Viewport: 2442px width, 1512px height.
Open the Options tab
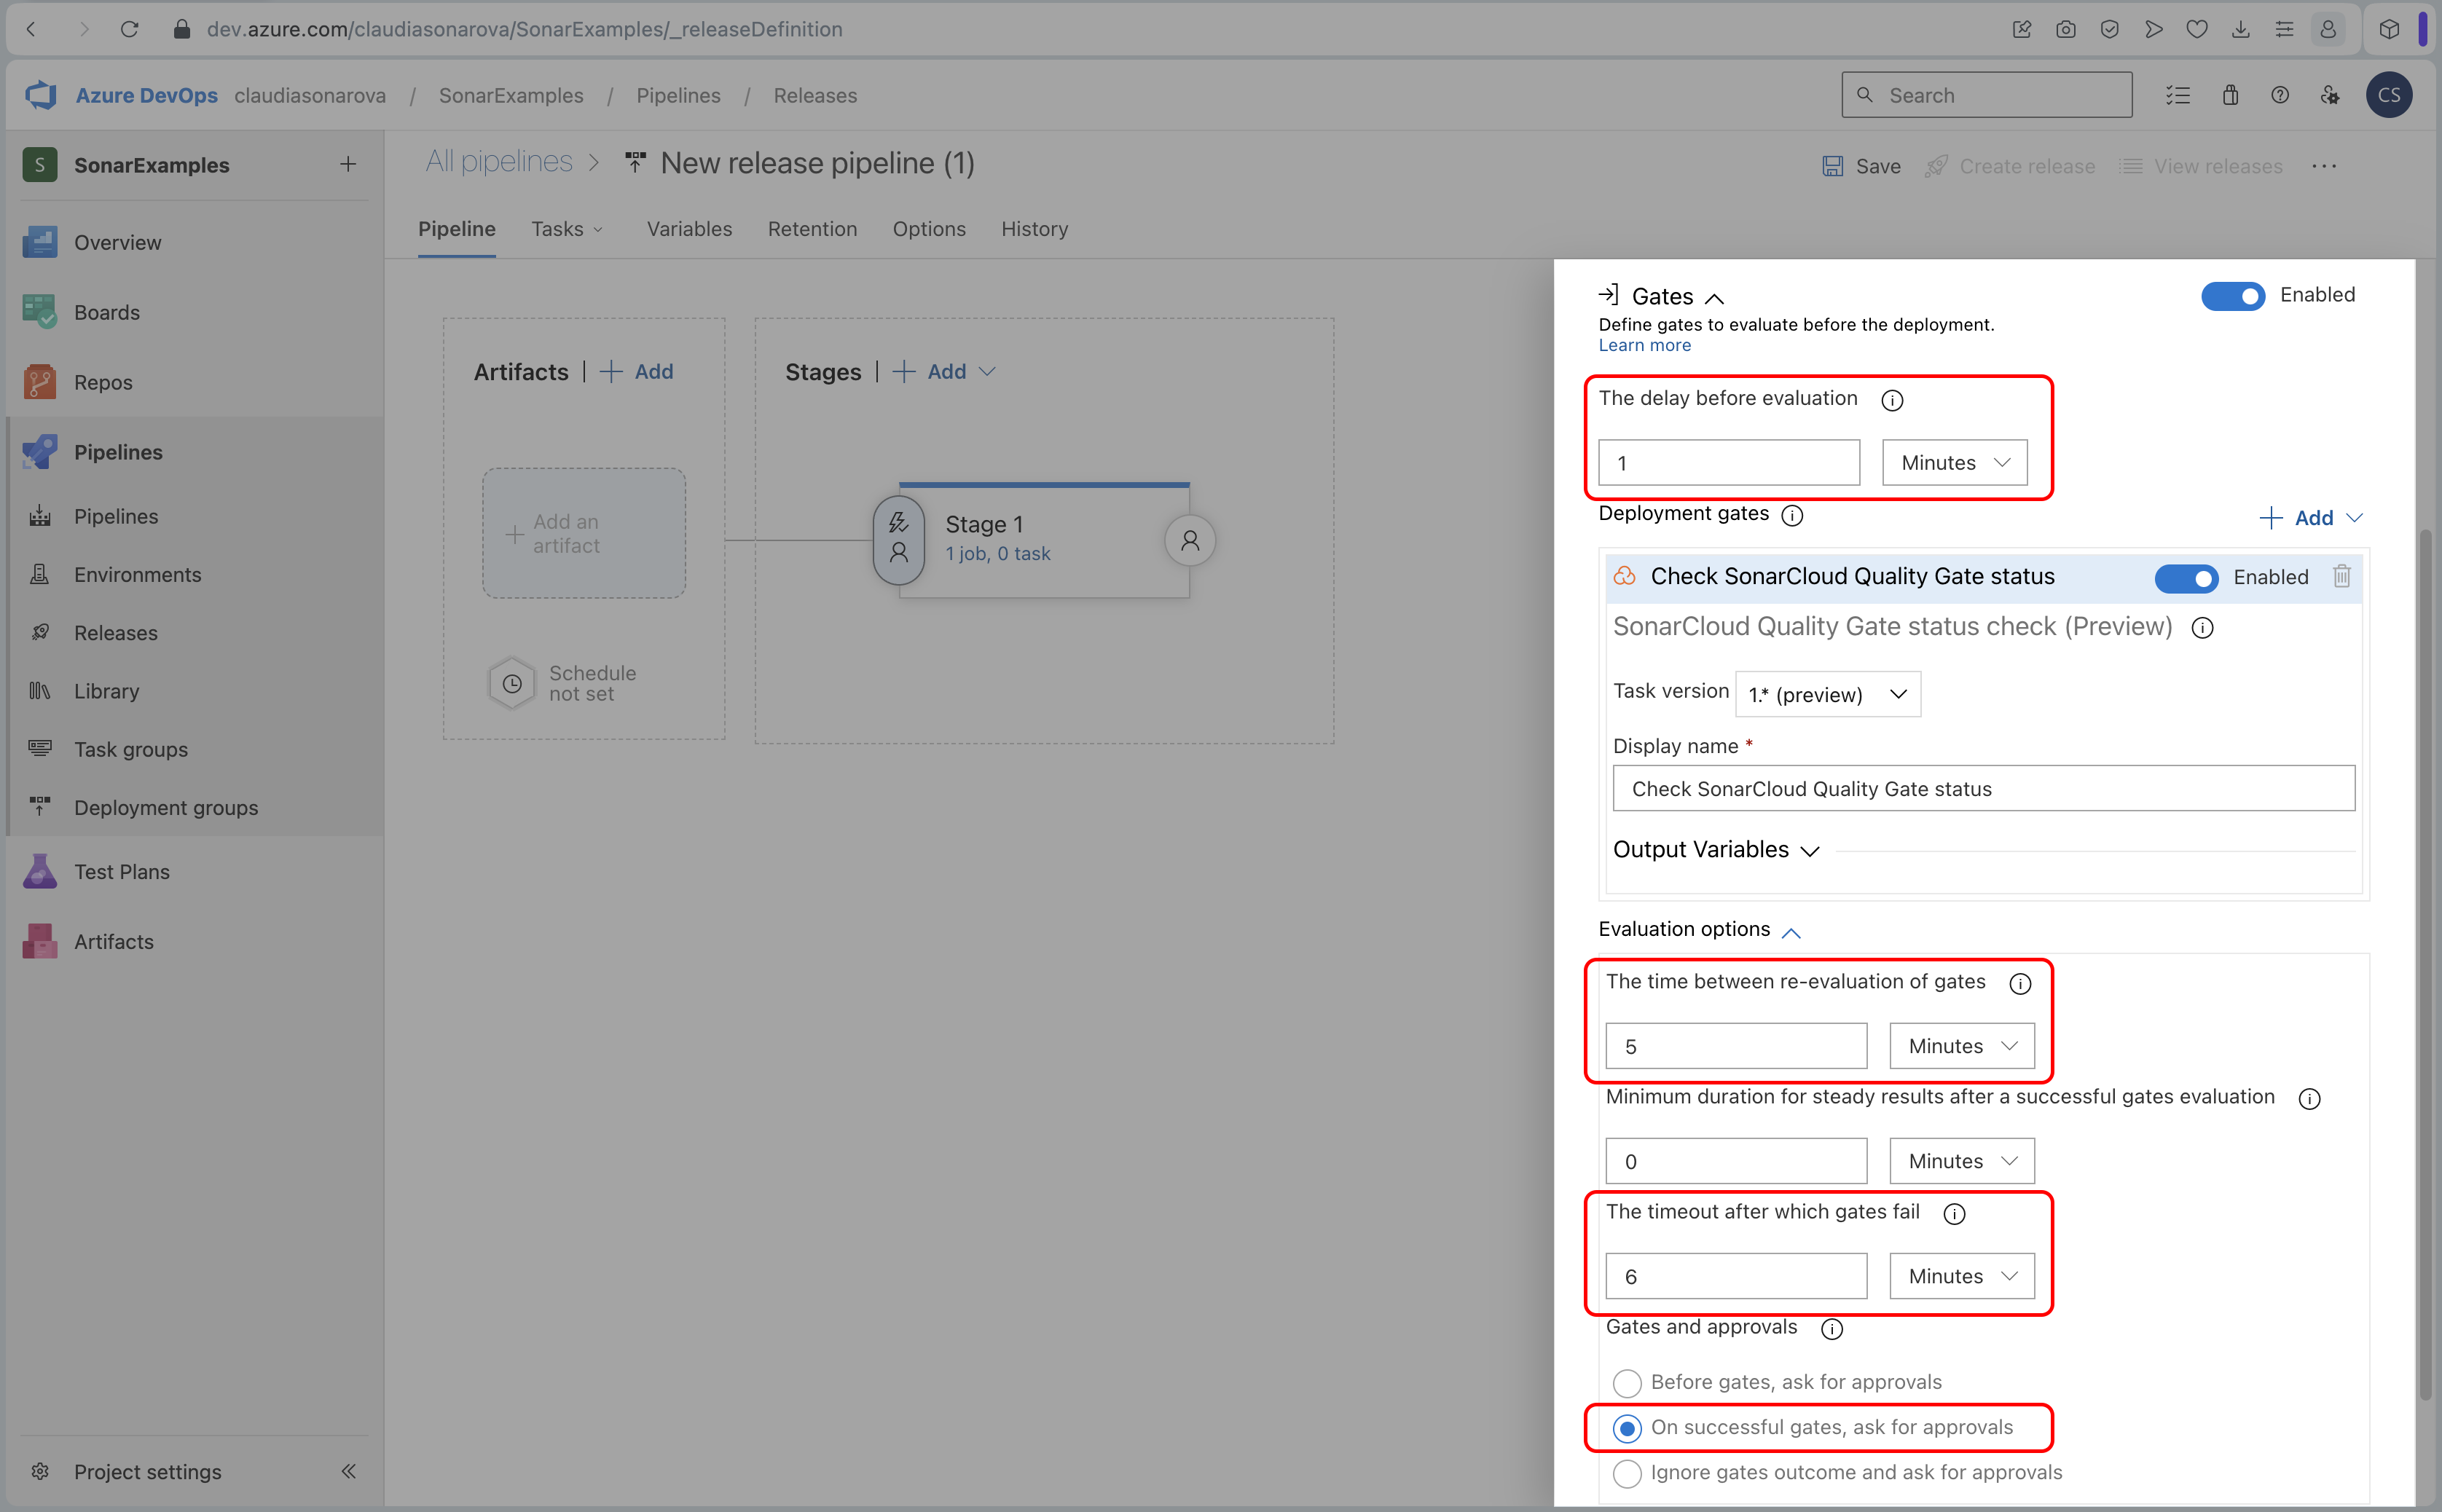(x=929, y=229)
